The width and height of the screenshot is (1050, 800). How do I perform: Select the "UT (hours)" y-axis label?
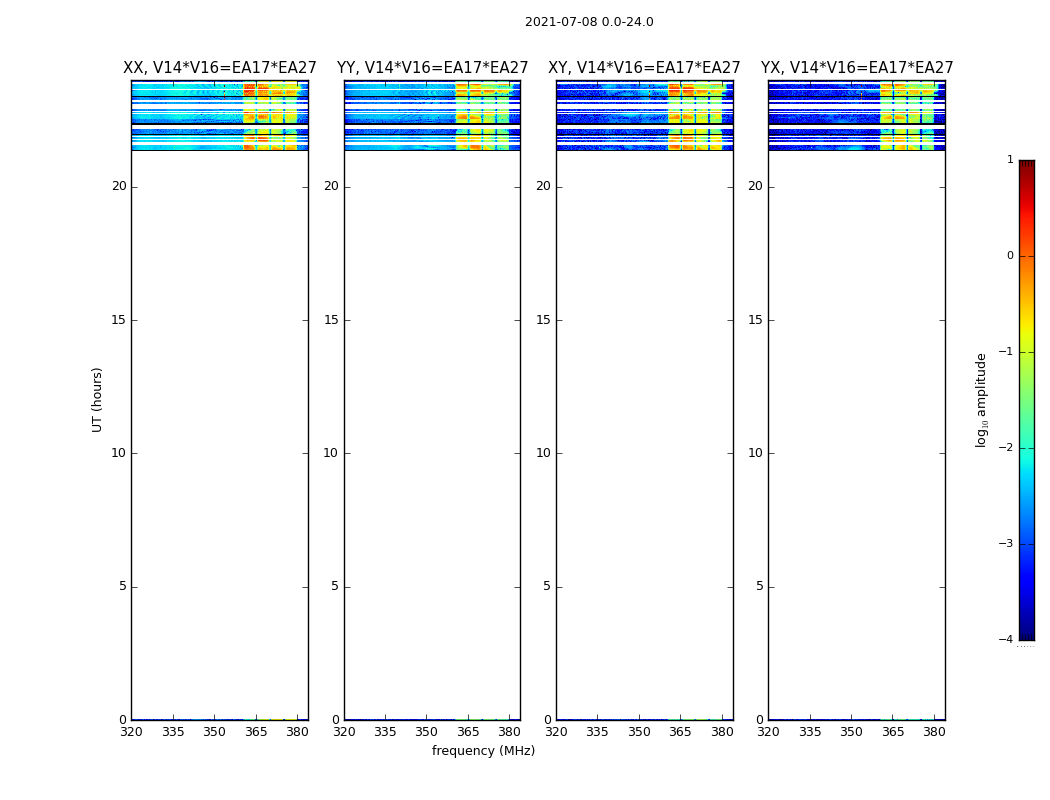(x=97, y=400)
